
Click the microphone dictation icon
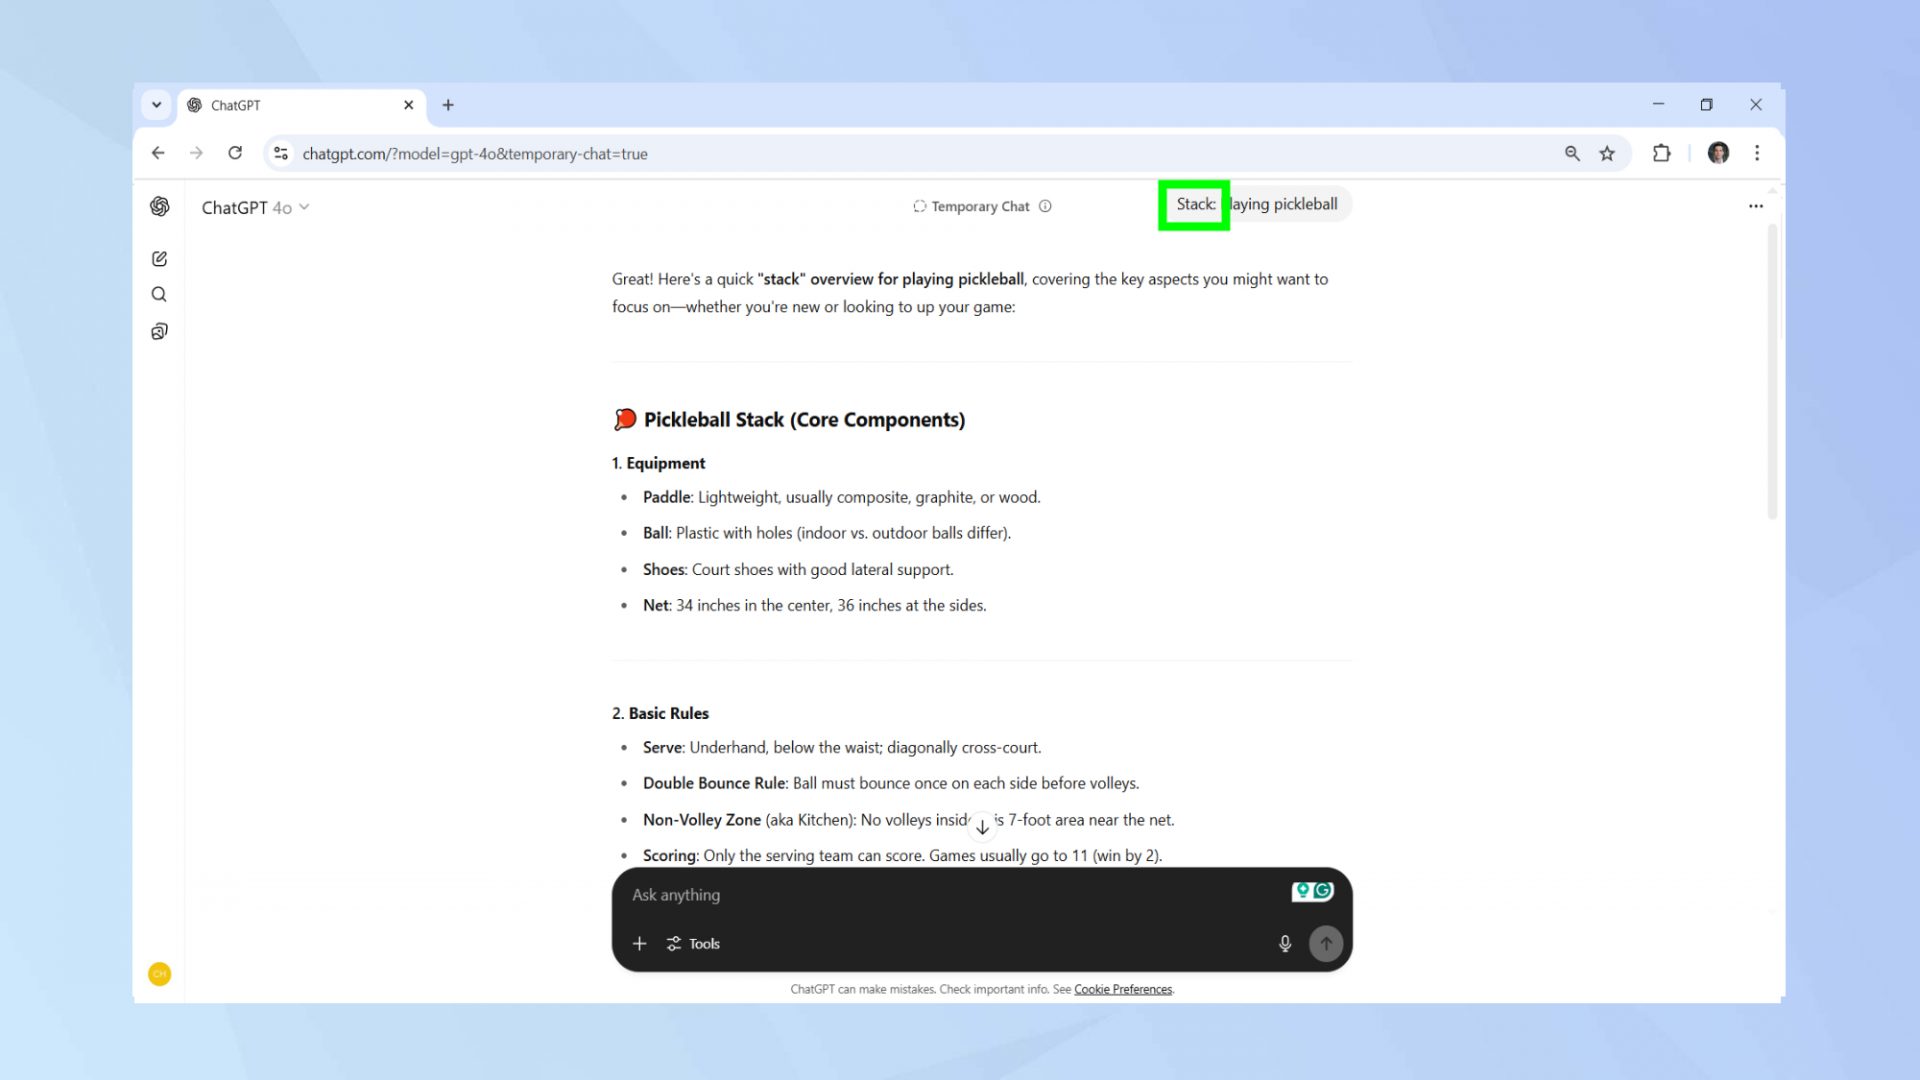click(x=1285, y=944)
